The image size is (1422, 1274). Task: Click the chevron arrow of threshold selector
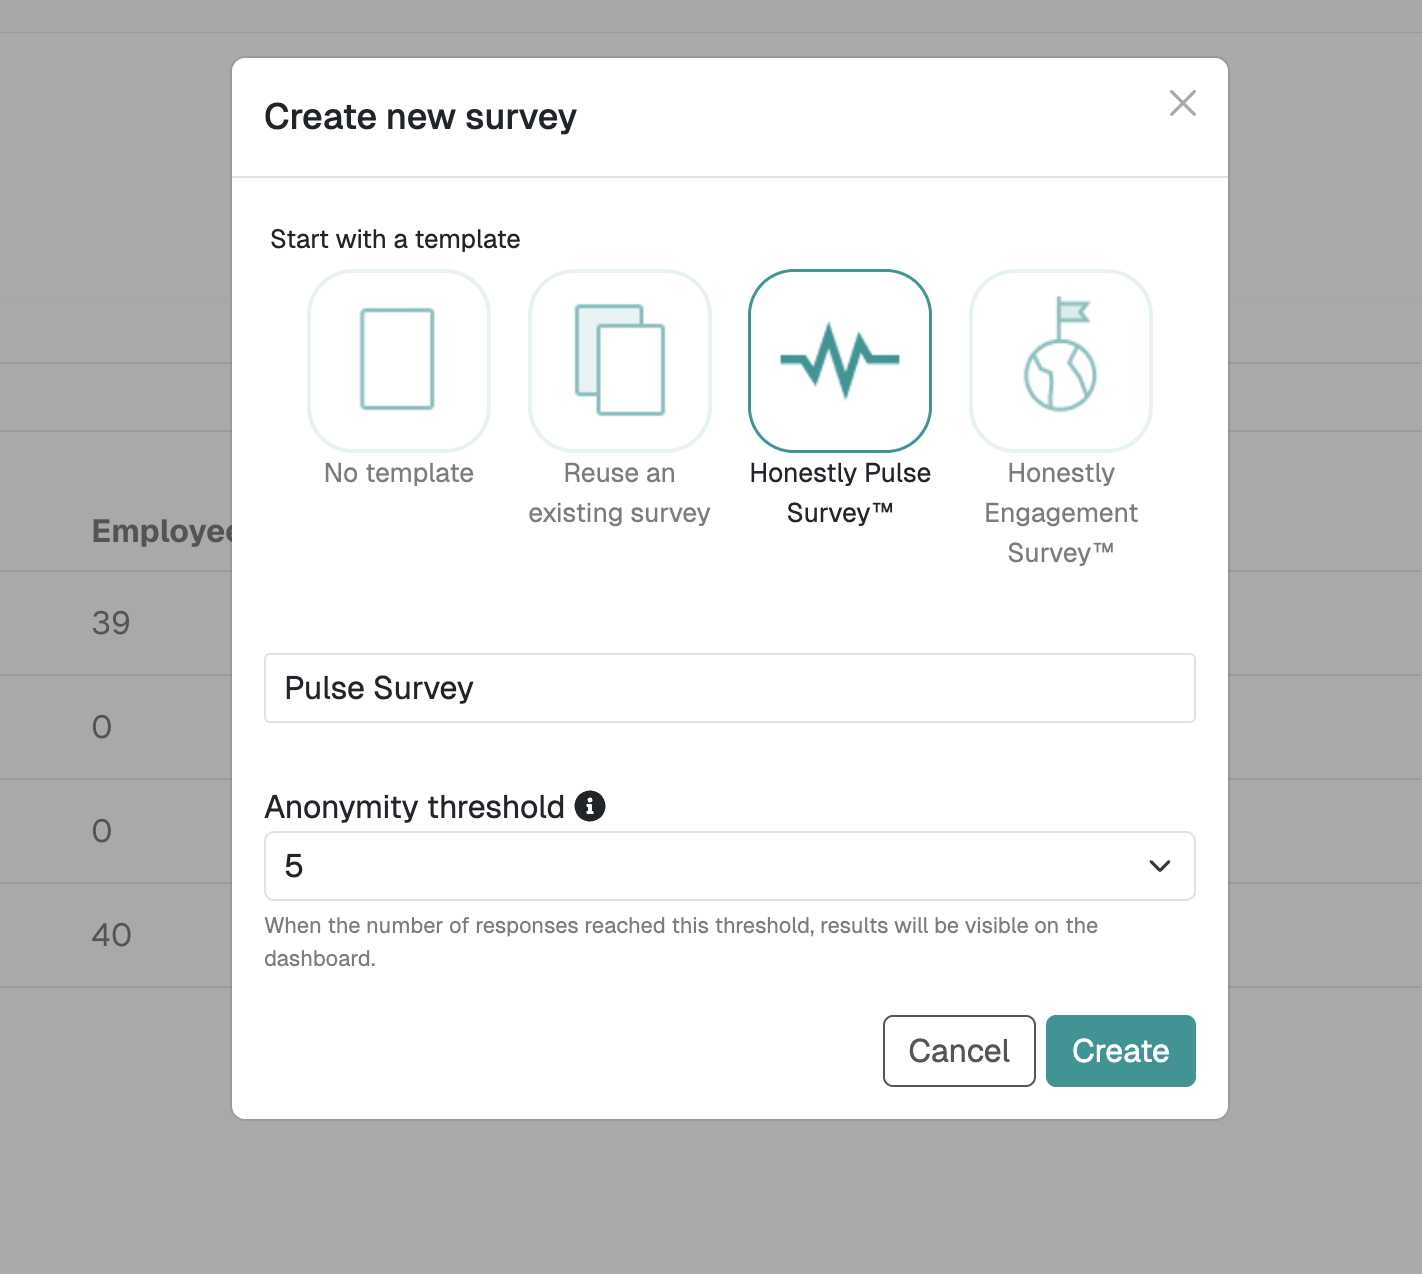click(x=1159, y=866)
